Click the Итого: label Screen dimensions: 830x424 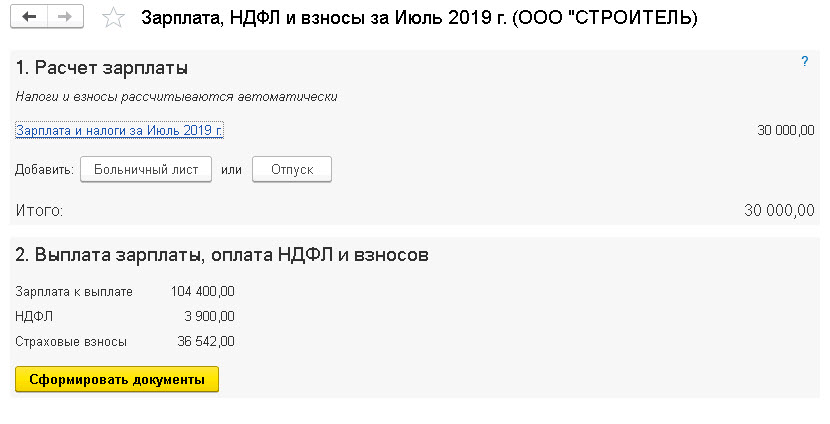tap(39, 211)
